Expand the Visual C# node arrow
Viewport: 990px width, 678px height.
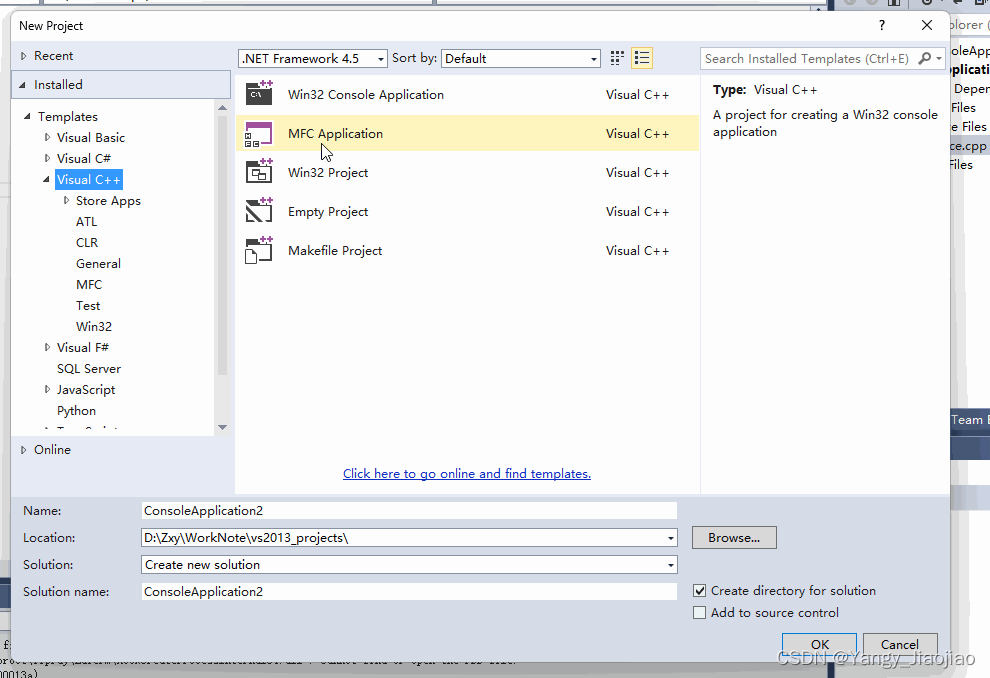click(47, 158)
